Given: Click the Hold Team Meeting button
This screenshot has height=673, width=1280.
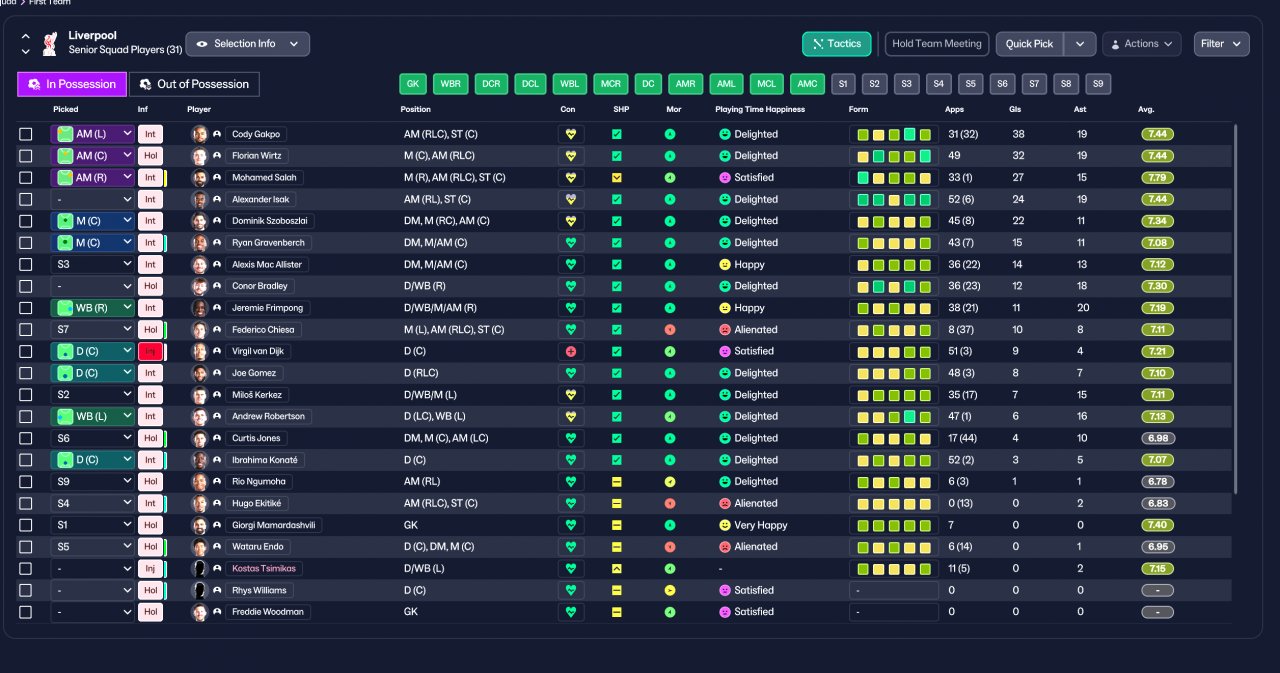Looking at the screenshot, I should [937, 44].
